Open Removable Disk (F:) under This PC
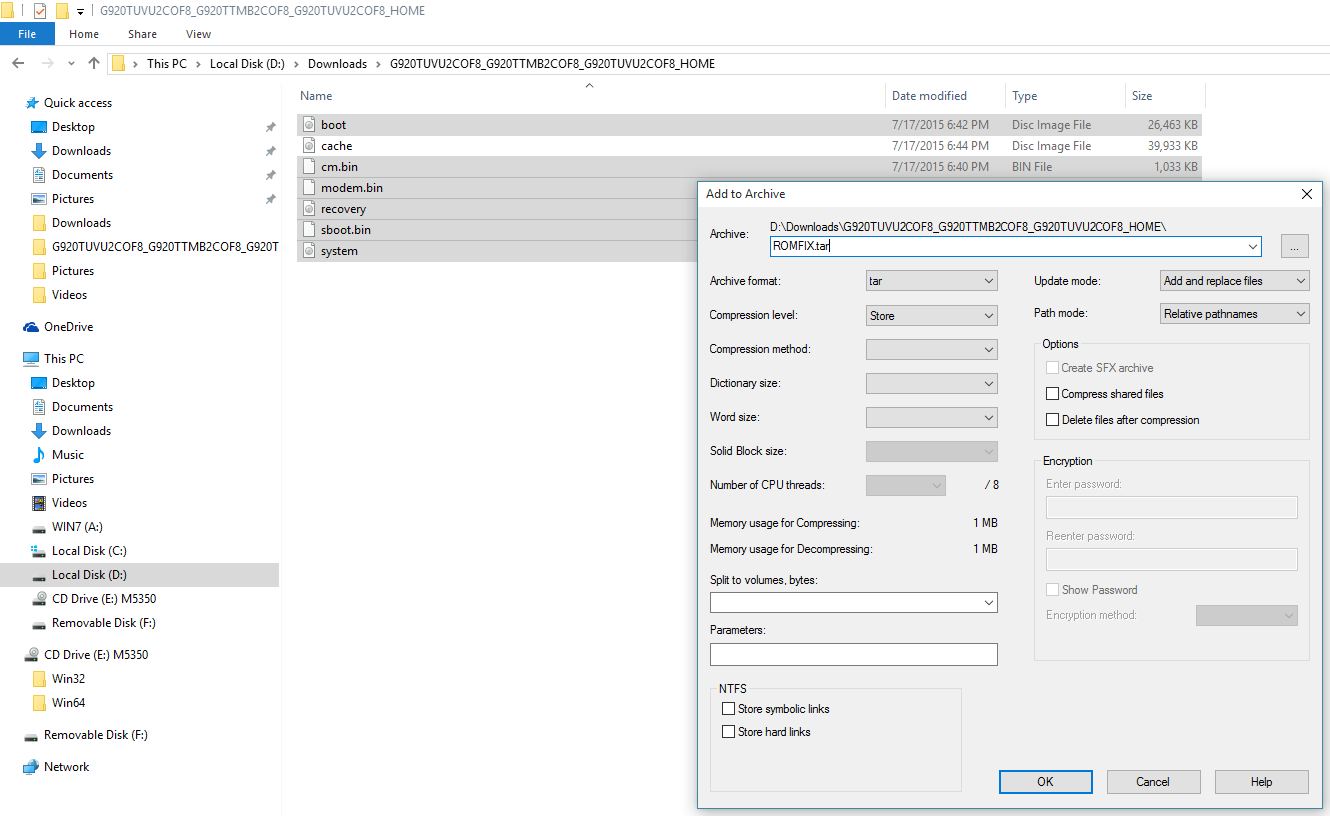 (x=39, y=623)
